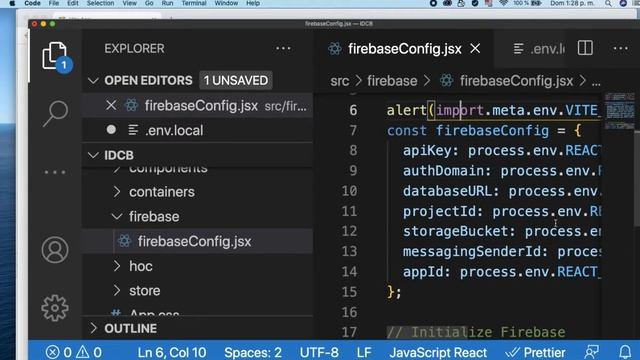Click unsaved dot next to .env.local
Viewport: 640px width, 360px height.
click(x=111, y=130)
